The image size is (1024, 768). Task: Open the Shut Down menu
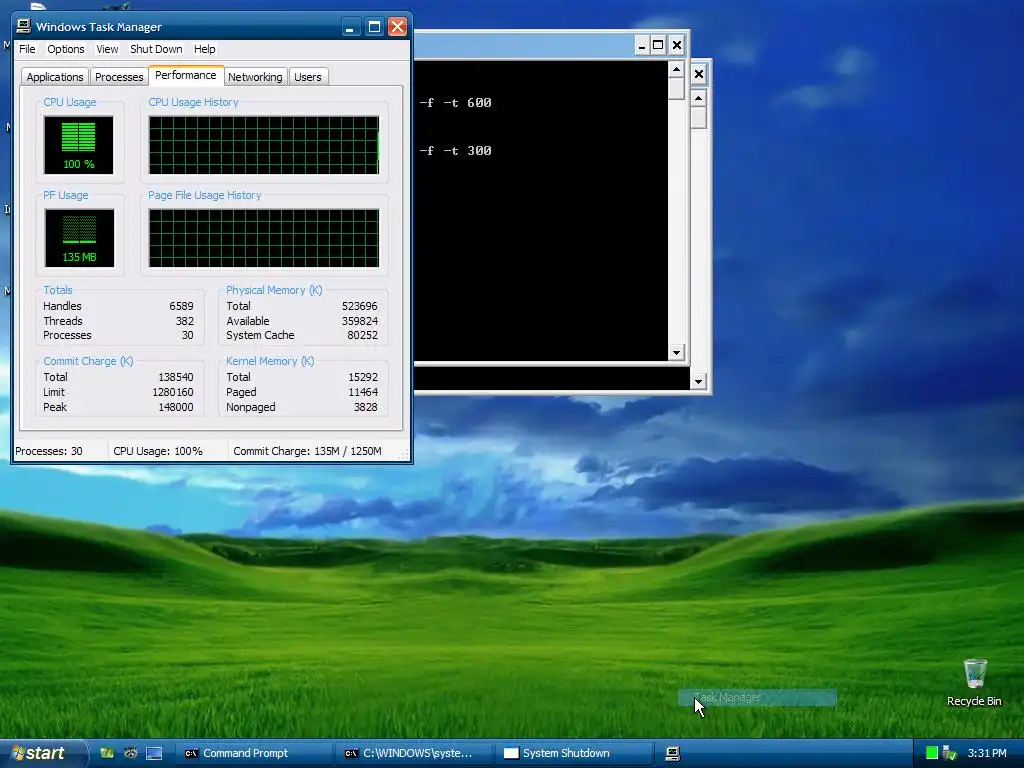tap(156, 49)
